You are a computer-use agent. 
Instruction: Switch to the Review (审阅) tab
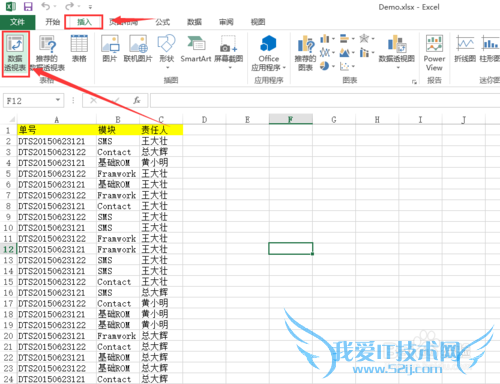click(x=226, y=22)
